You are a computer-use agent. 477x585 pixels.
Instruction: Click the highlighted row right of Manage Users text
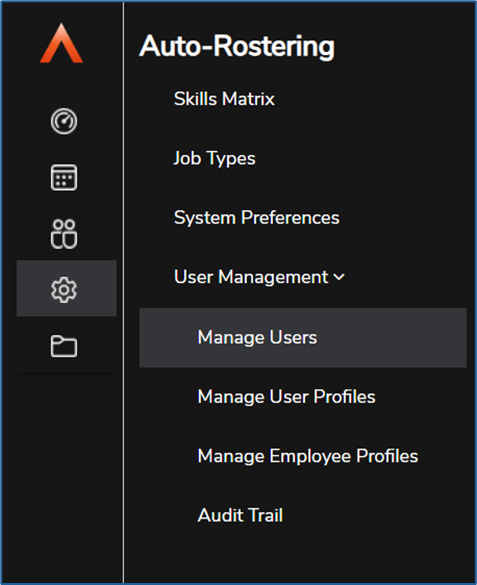click(392, 338)
